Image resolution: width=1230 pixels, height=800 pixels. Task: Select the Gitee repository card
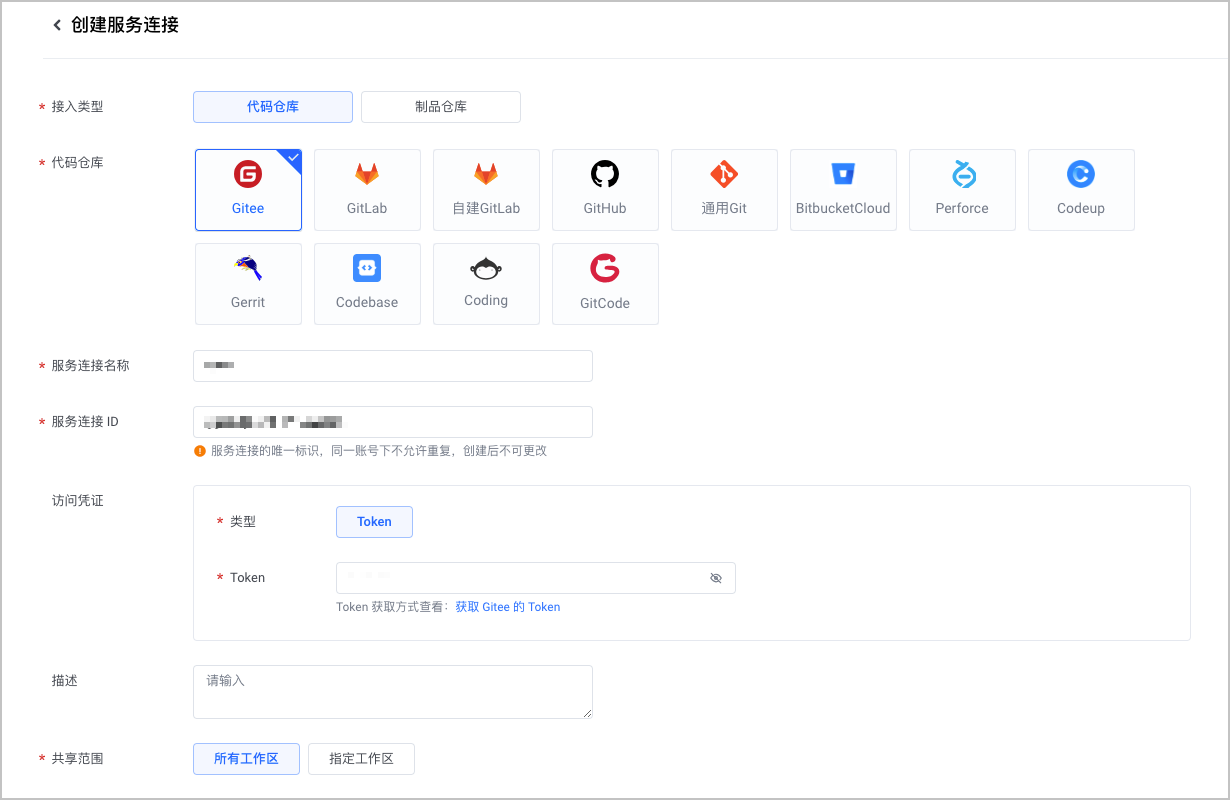[x=248, y=190]
